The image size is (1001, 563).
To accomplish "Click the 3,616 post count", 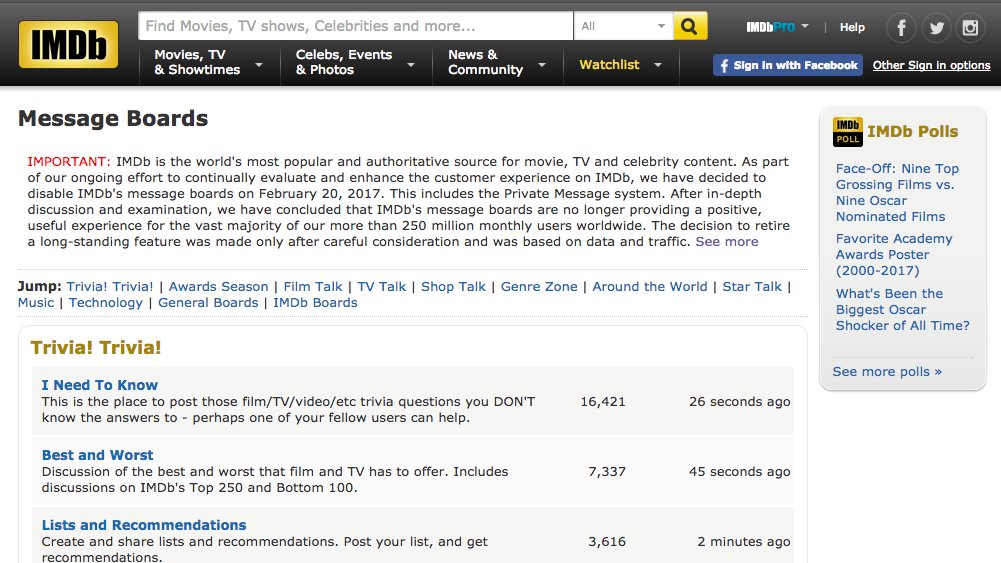I will pos(606,541).
